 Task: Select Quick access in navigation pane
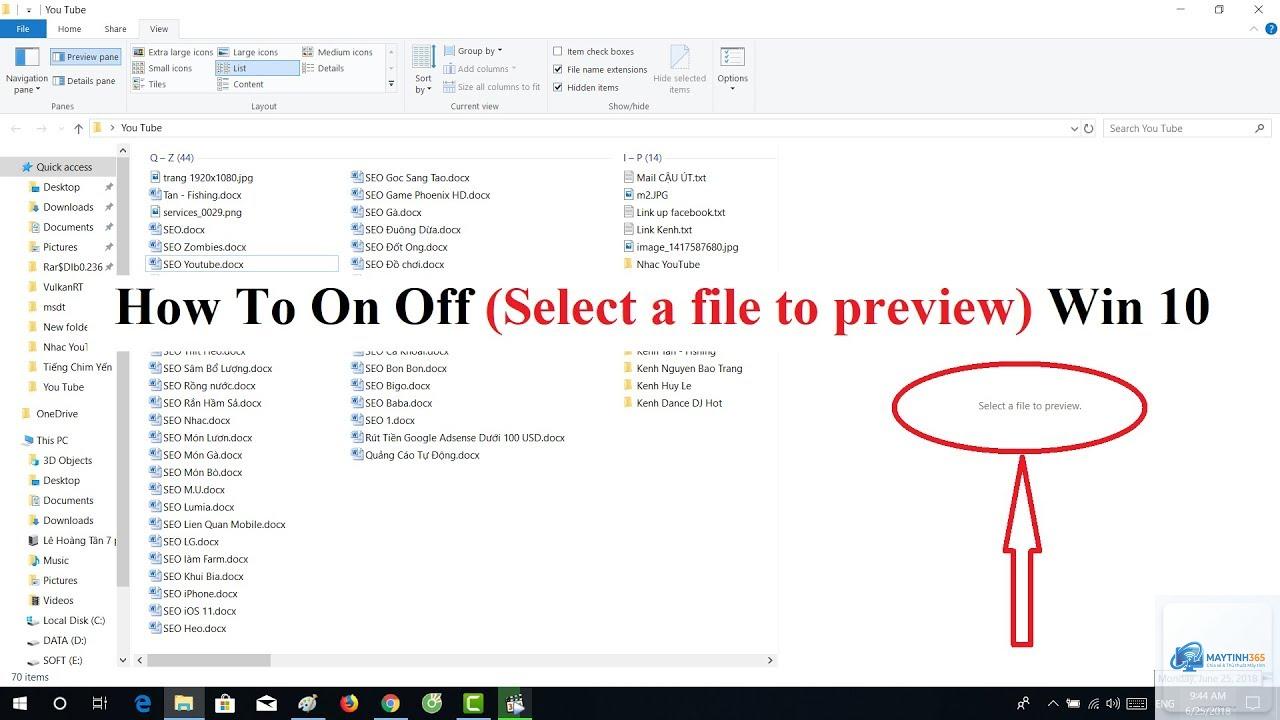[64, 167]
